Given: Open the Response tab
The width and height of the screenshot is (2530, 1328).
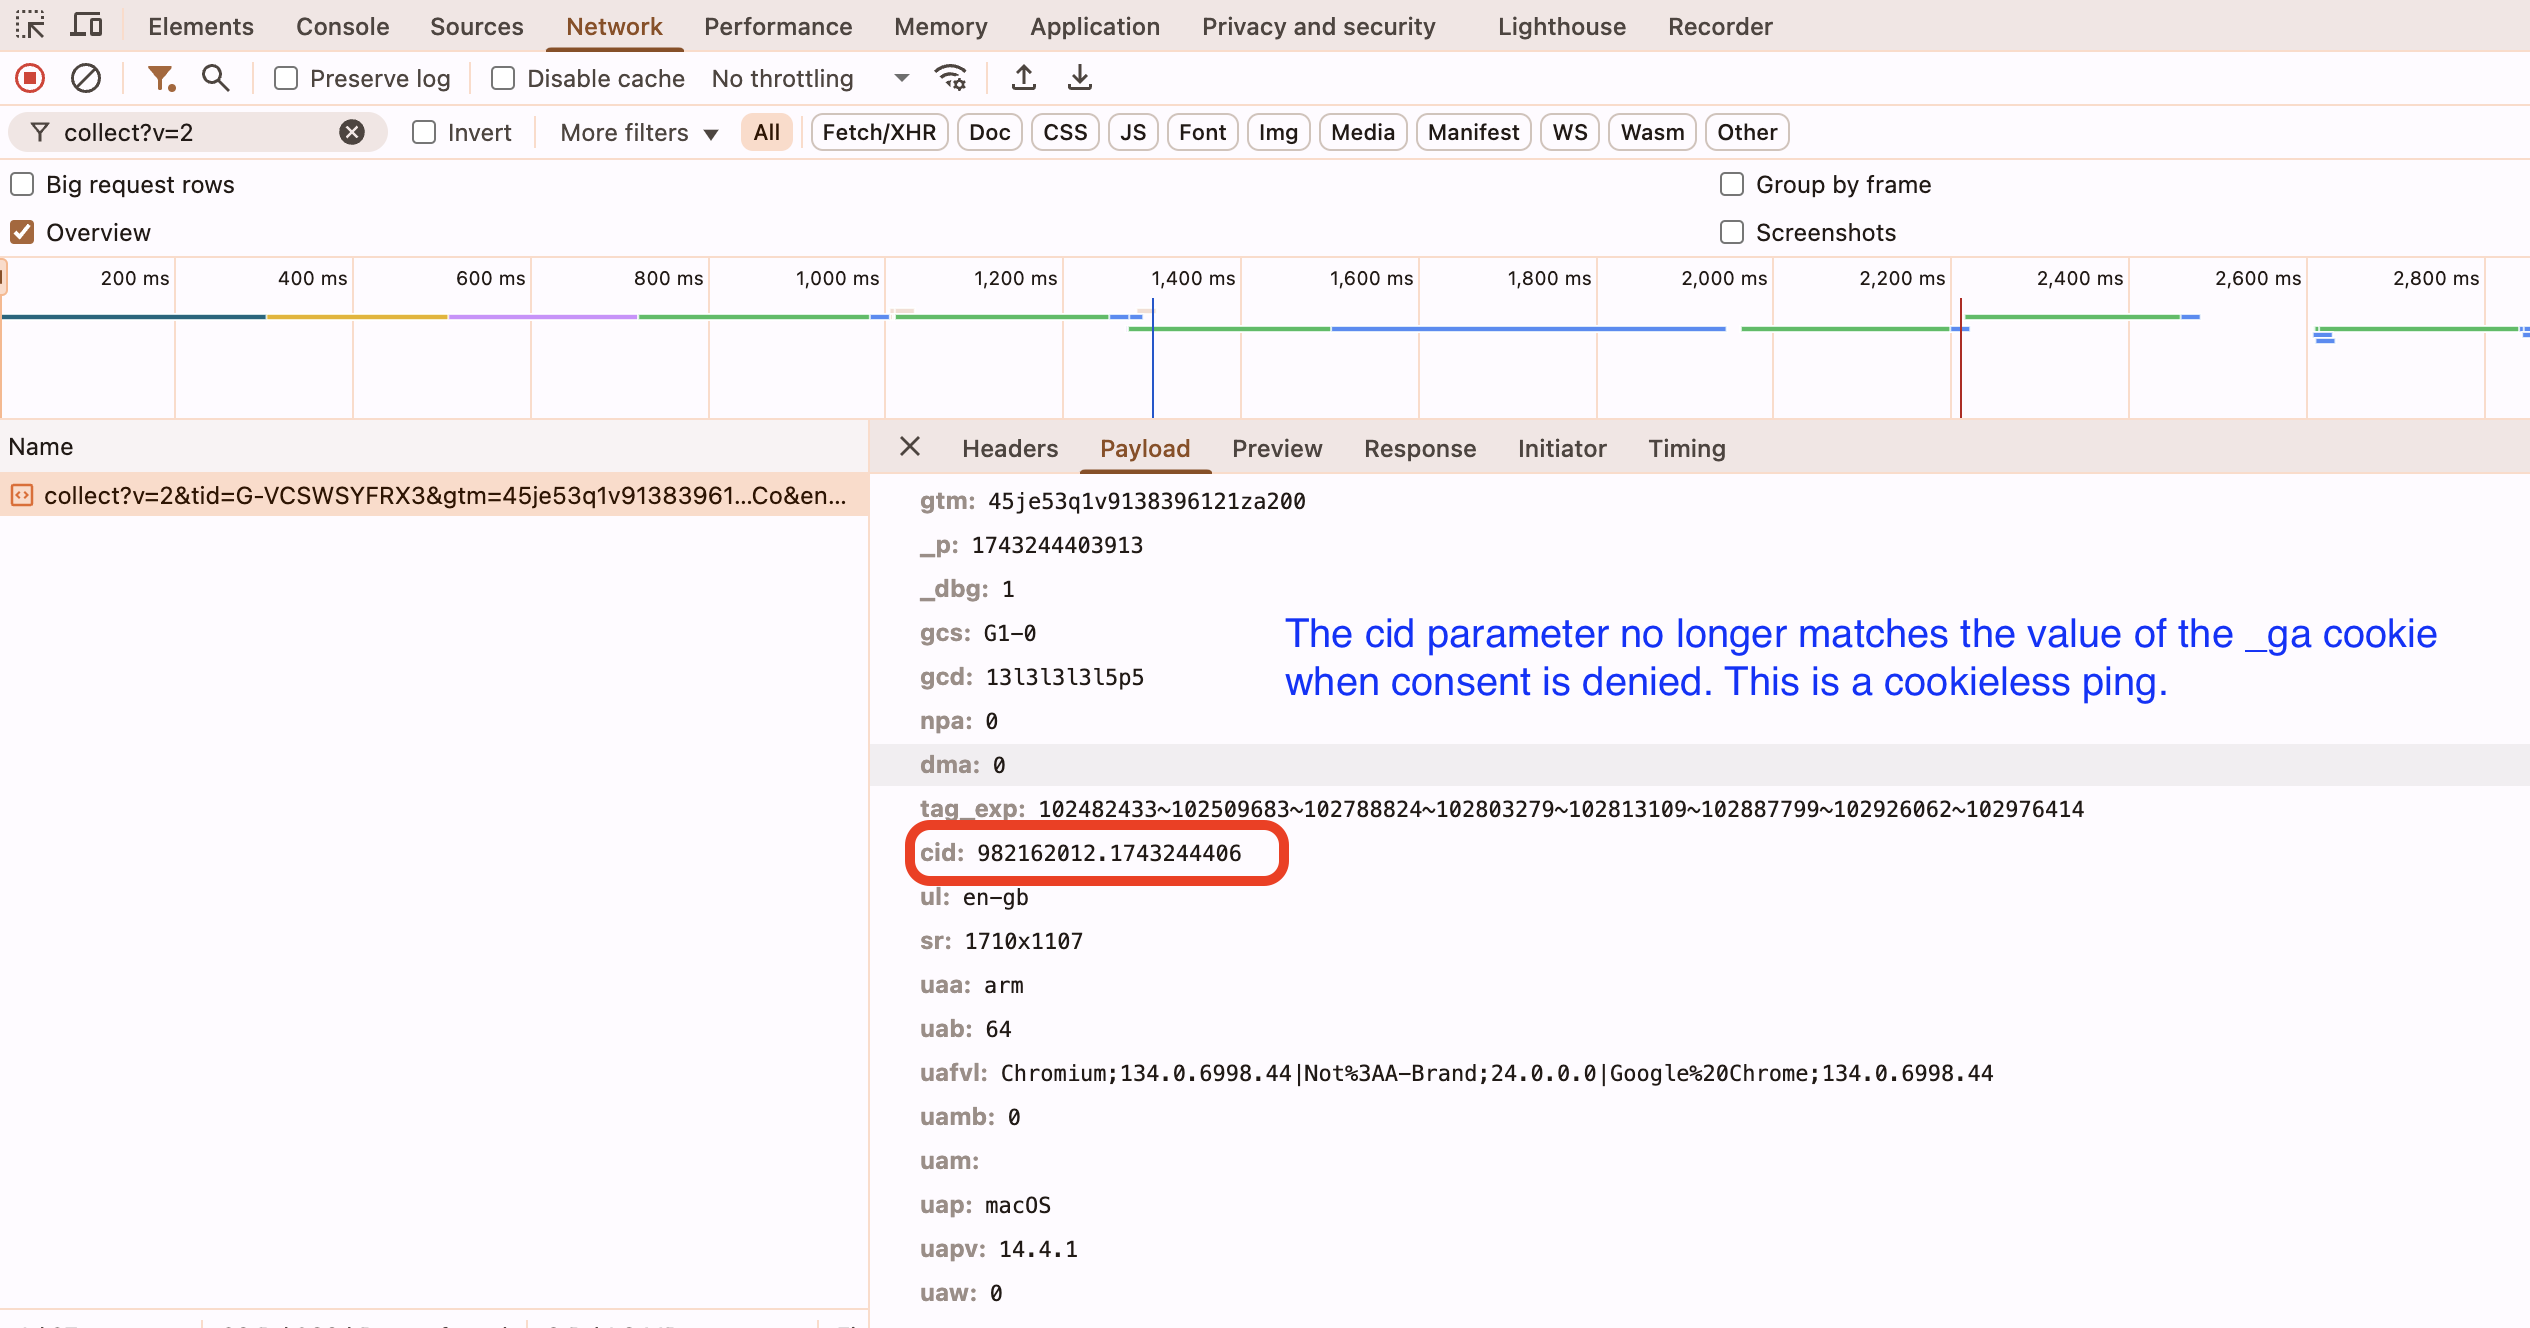Looking at the screenshot, I should pyautogui.click(x=1420, y=448).
